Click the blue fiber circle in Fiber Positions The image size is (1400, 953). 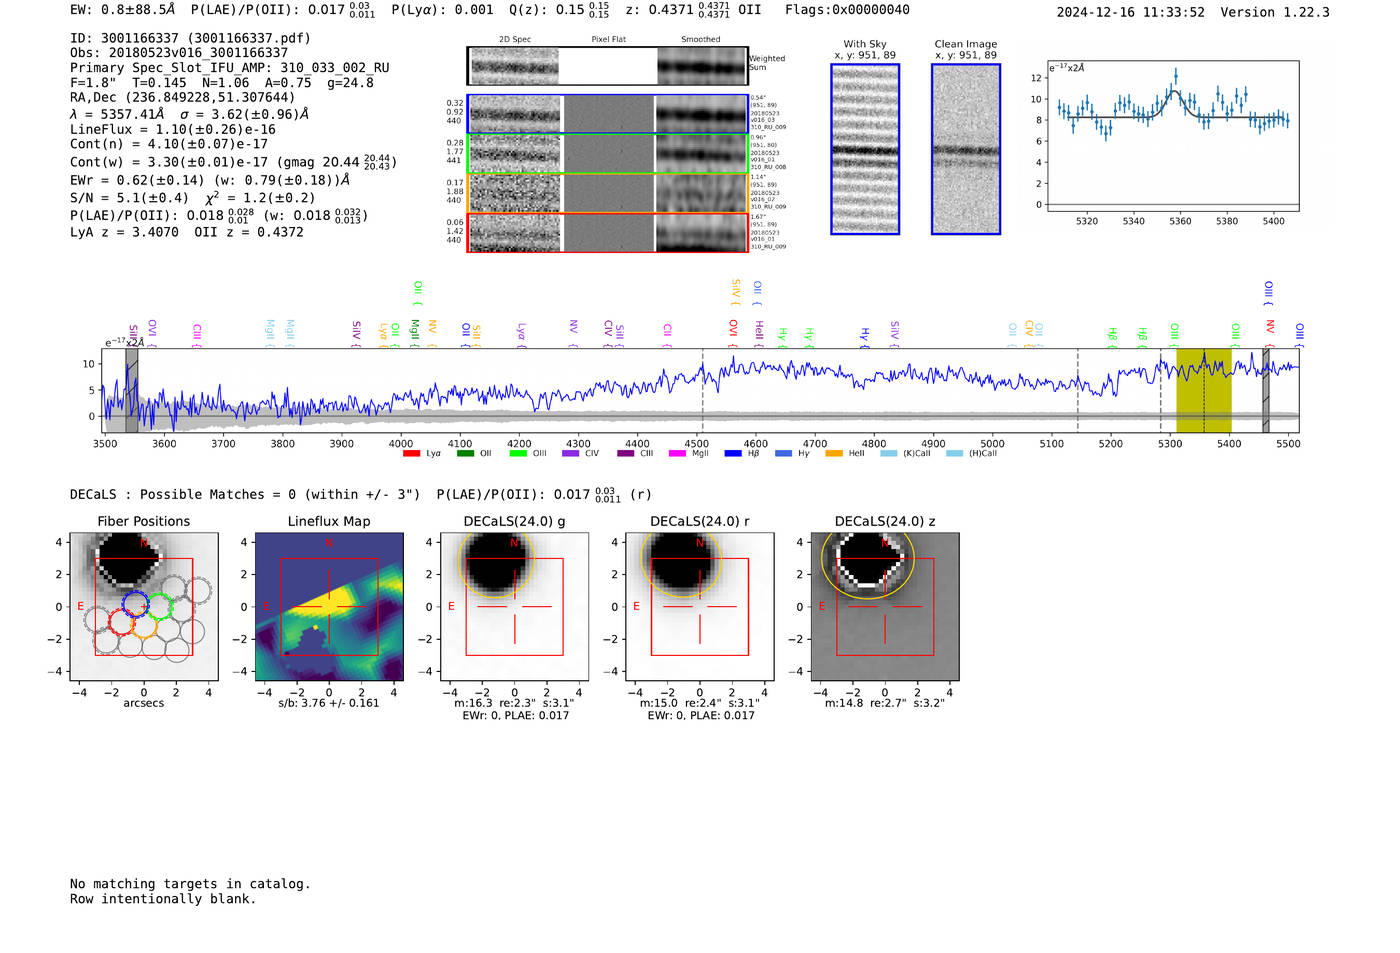point(135,603)
